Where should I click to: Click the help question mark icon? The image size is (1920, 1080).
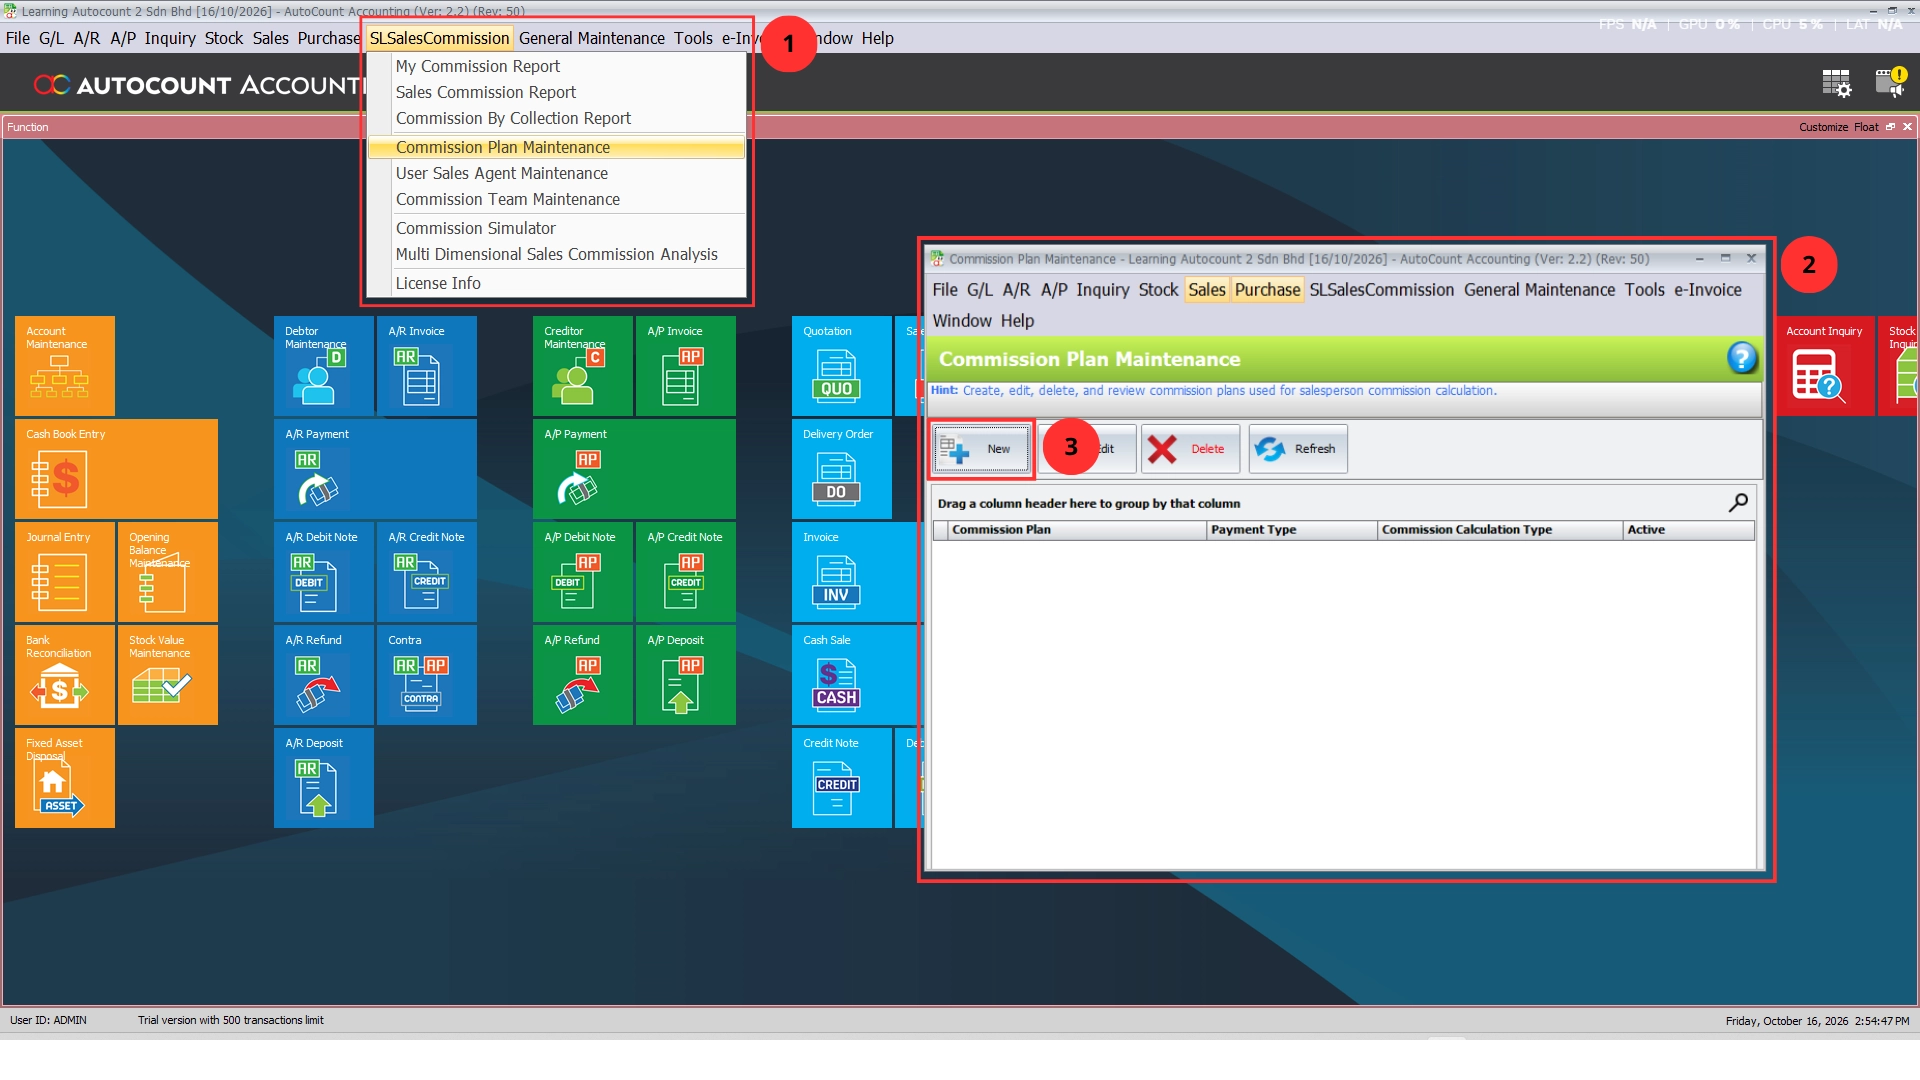coord(1742,358)
